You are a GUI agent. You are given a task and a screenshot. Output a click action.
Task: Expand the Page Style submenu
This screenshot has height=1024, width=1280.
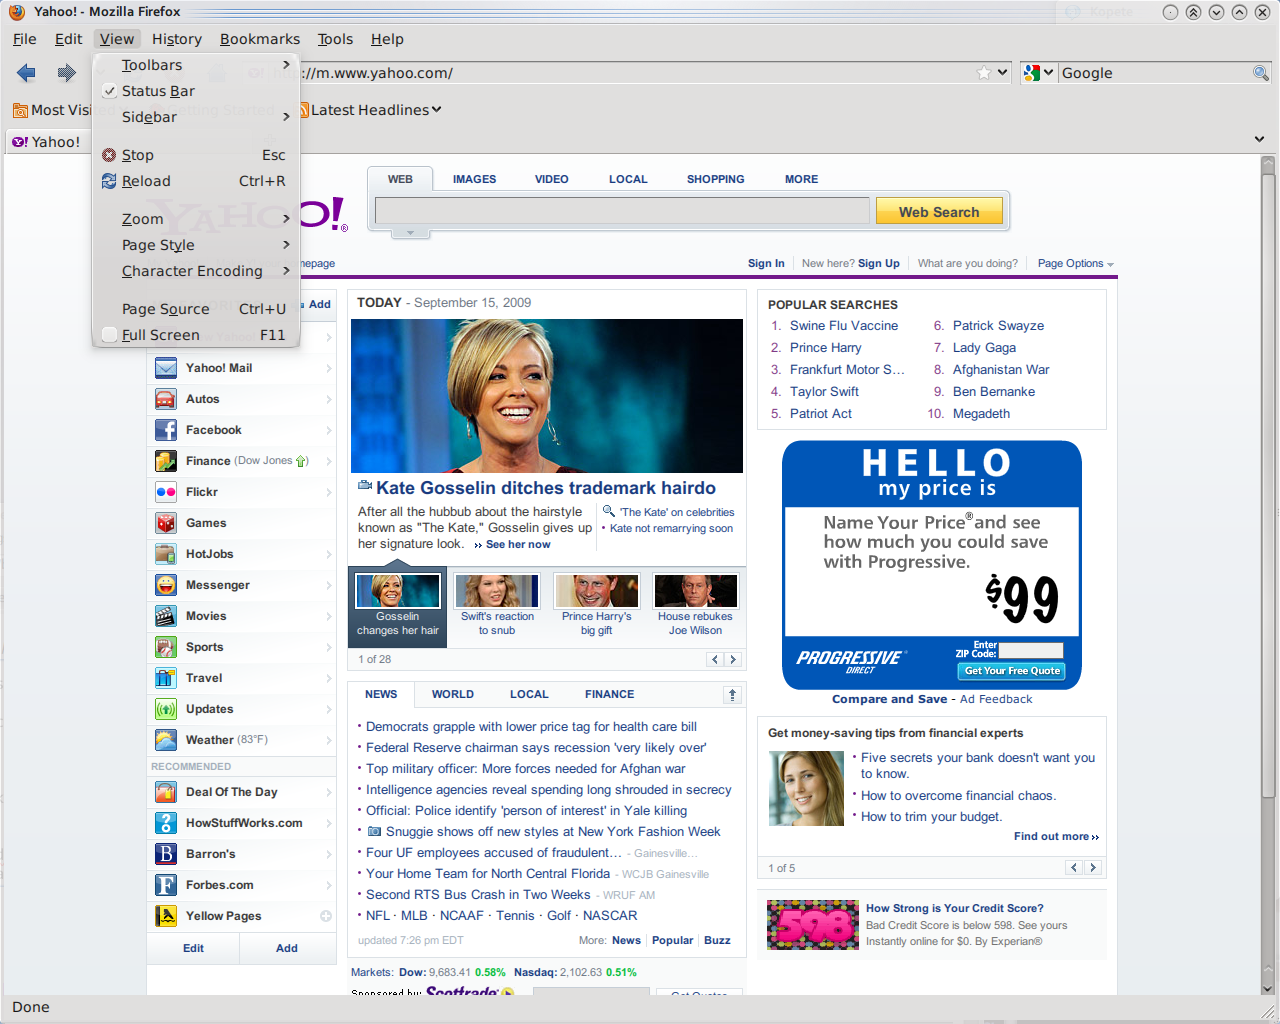click(196, 245)
